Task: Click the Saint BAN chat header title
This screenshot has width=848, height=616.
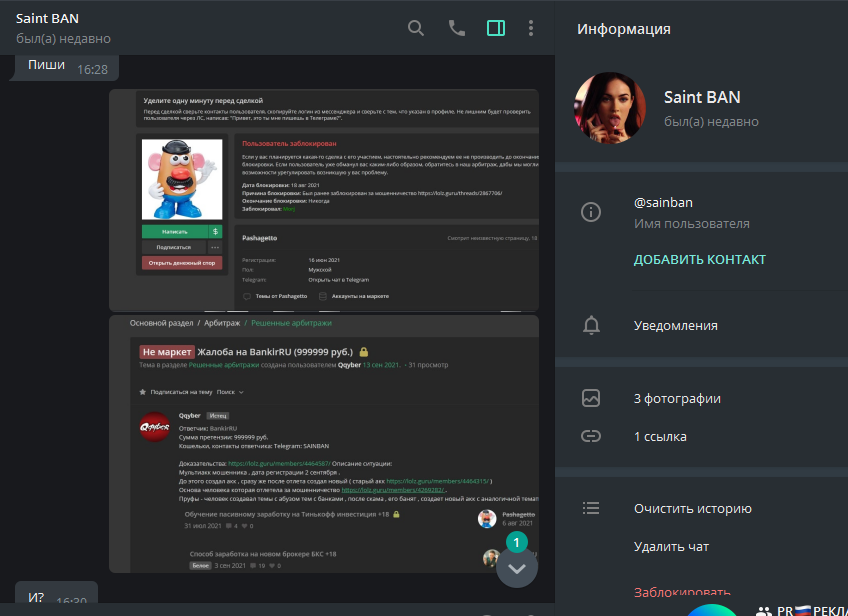Action: [47, 18]
